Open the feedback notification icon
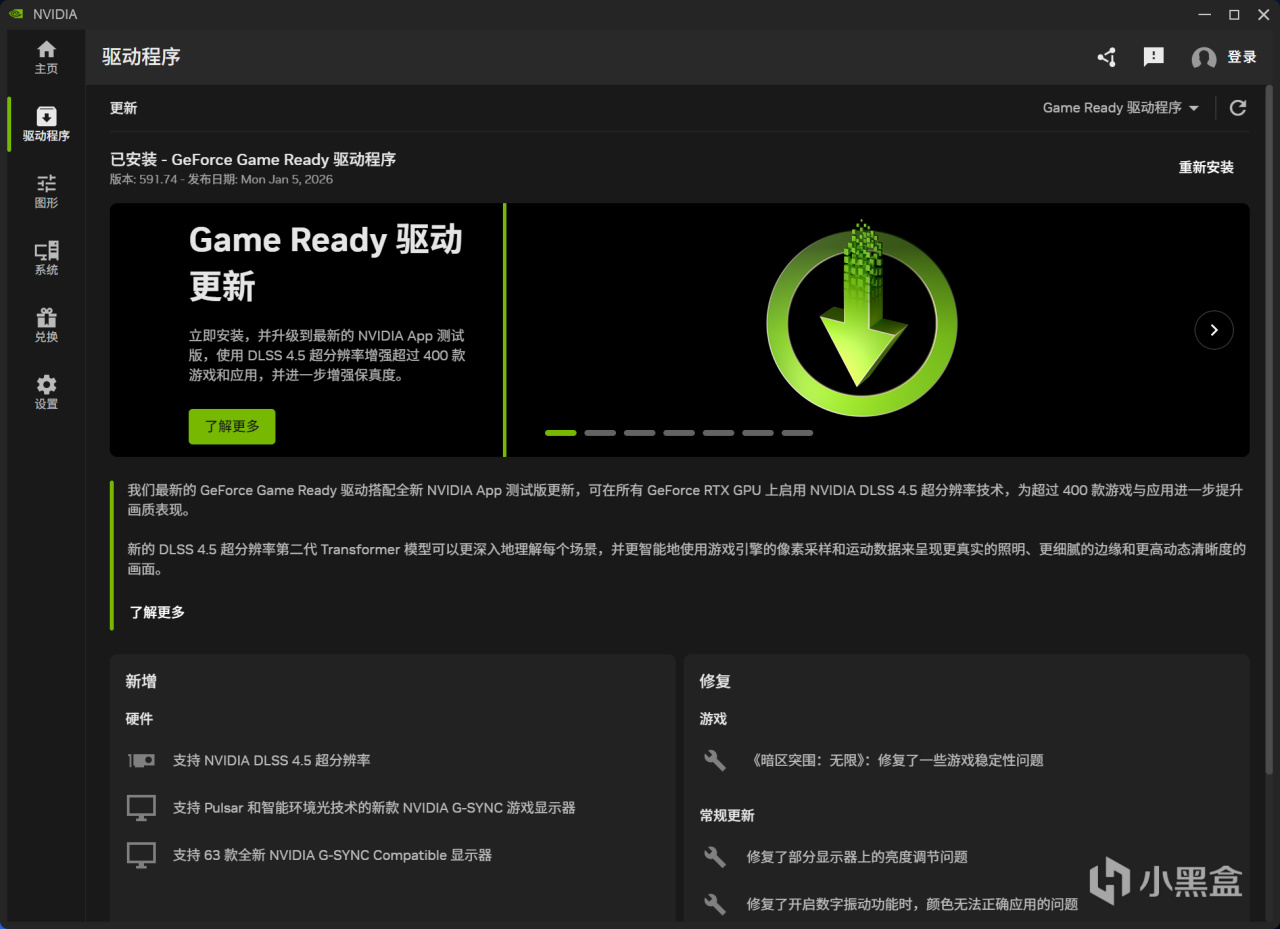 pos(1154,57)
